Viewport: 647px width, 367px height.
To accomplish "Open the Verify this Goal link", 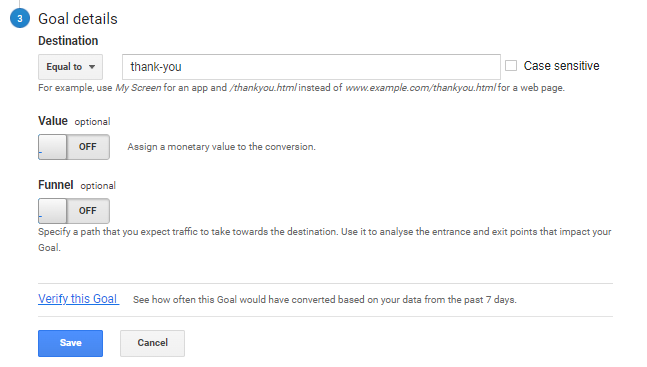I will click(x=78, y=299).
